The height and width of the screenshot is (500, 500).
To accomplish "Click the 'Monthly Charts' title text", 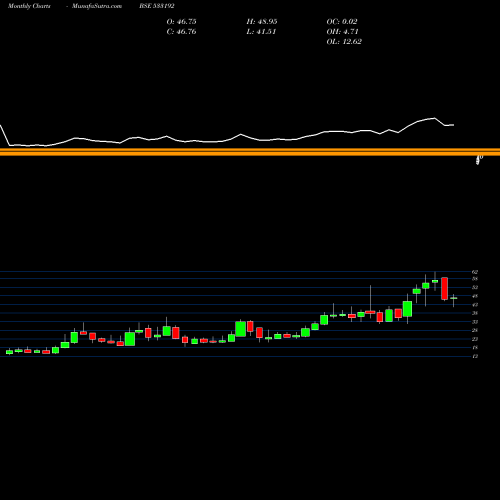I will pos(29,6).
